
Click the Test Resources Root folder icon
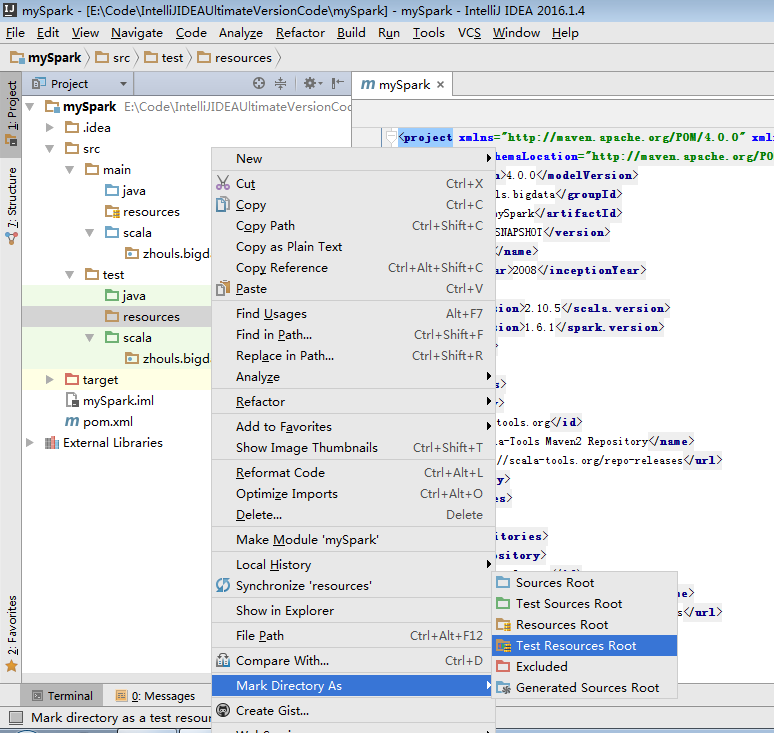point(503,646)
